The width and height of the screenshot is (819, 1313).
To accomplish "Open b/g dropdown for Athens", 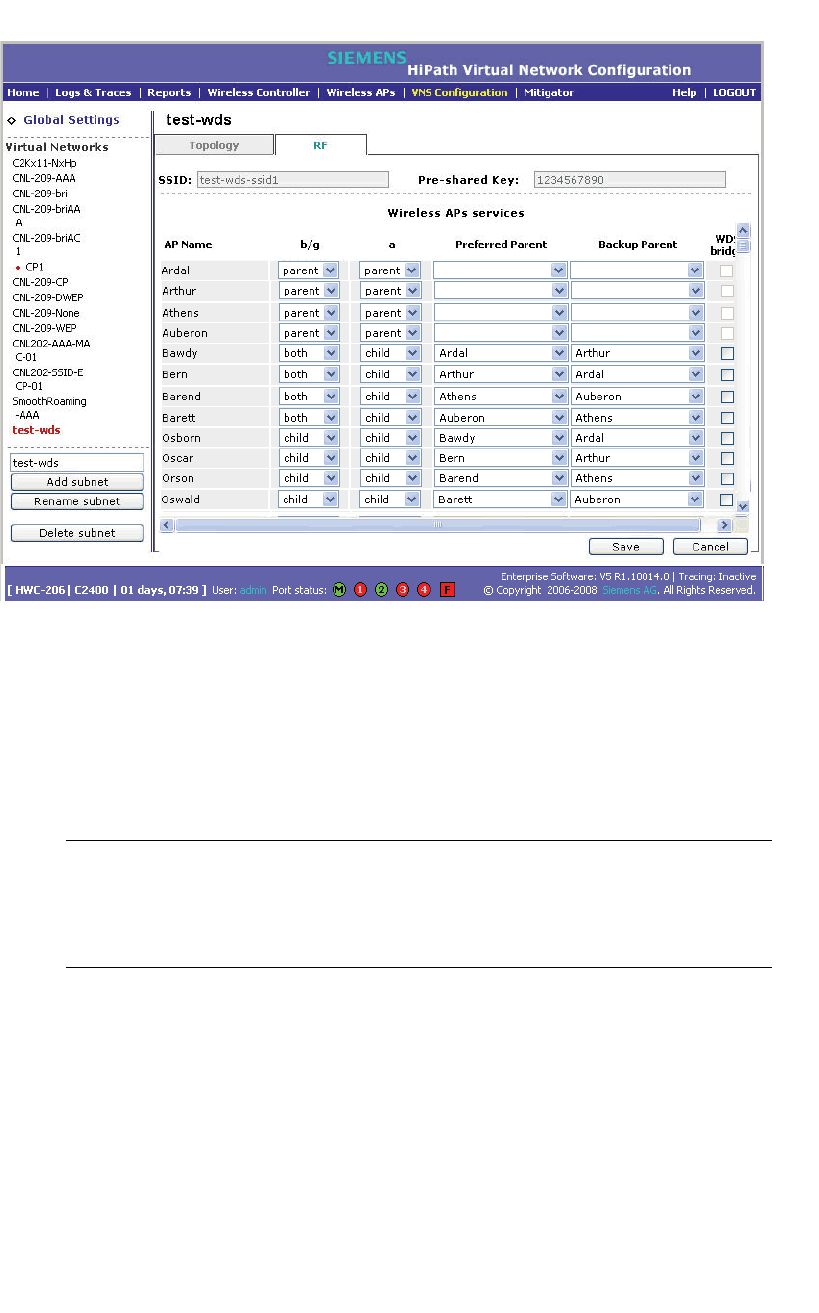I will 309,313.
